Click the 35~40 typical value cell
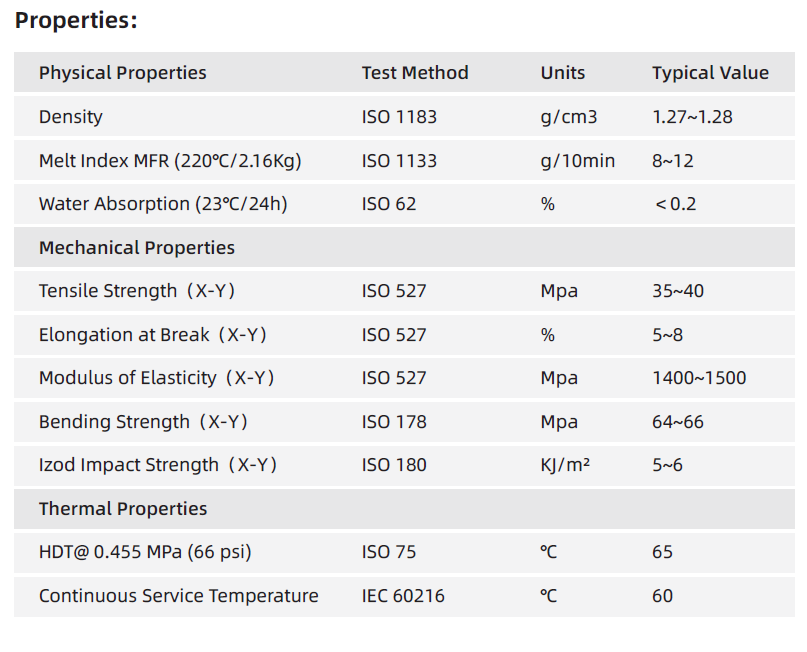Screen dimensions: 807x652 click(x=678, y=291)
